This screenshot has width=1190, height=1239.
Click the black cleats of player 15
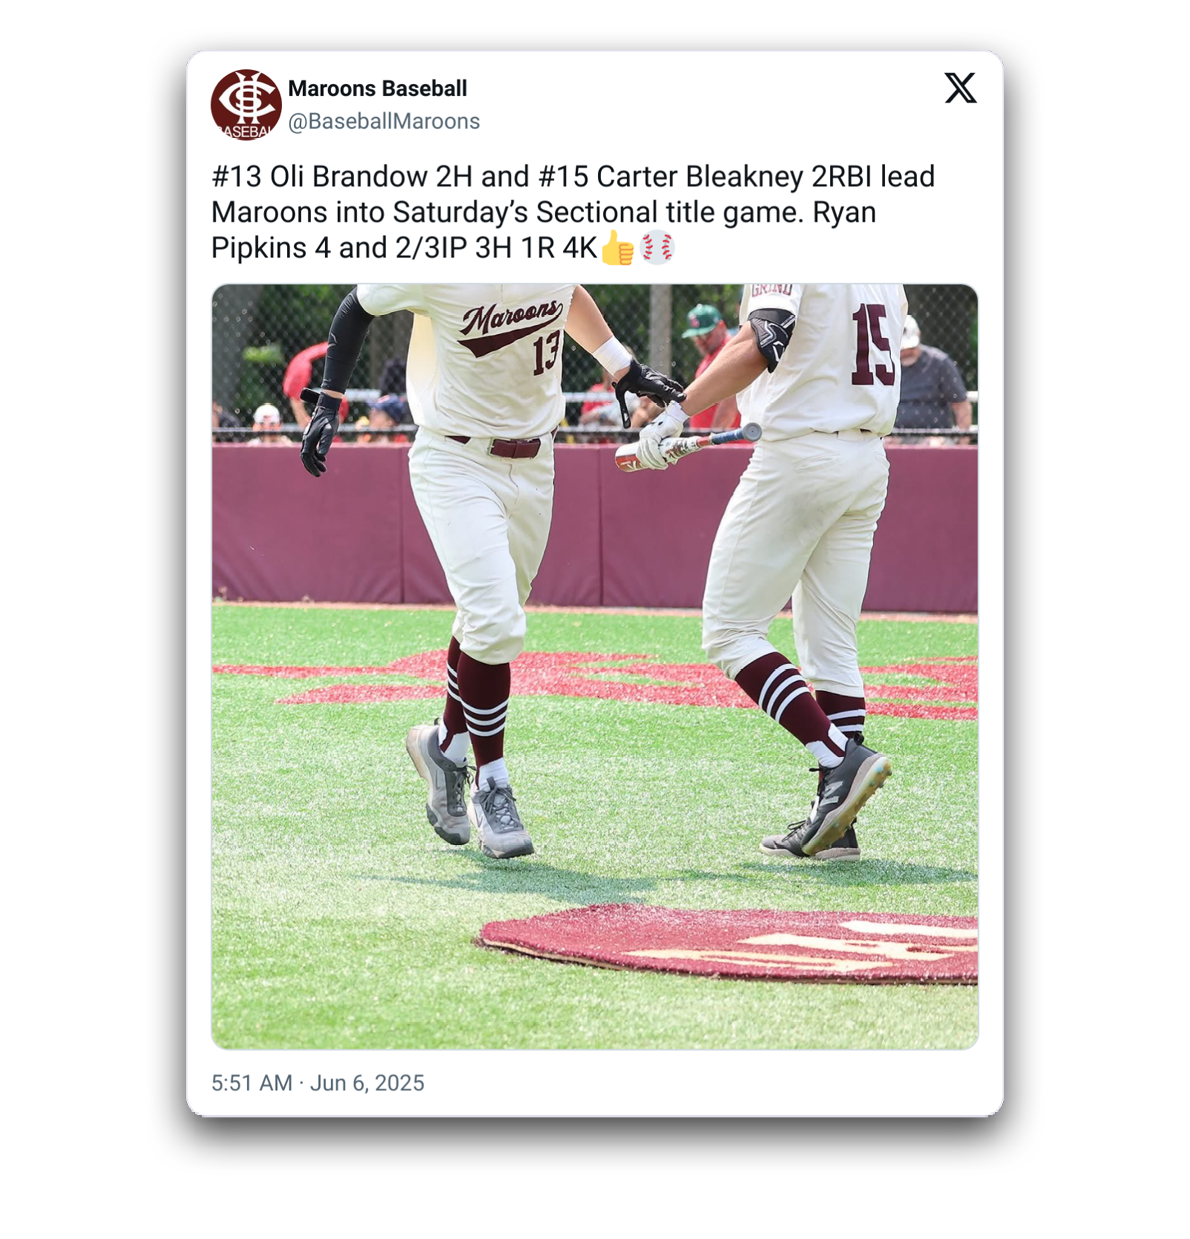click(827, 802)
